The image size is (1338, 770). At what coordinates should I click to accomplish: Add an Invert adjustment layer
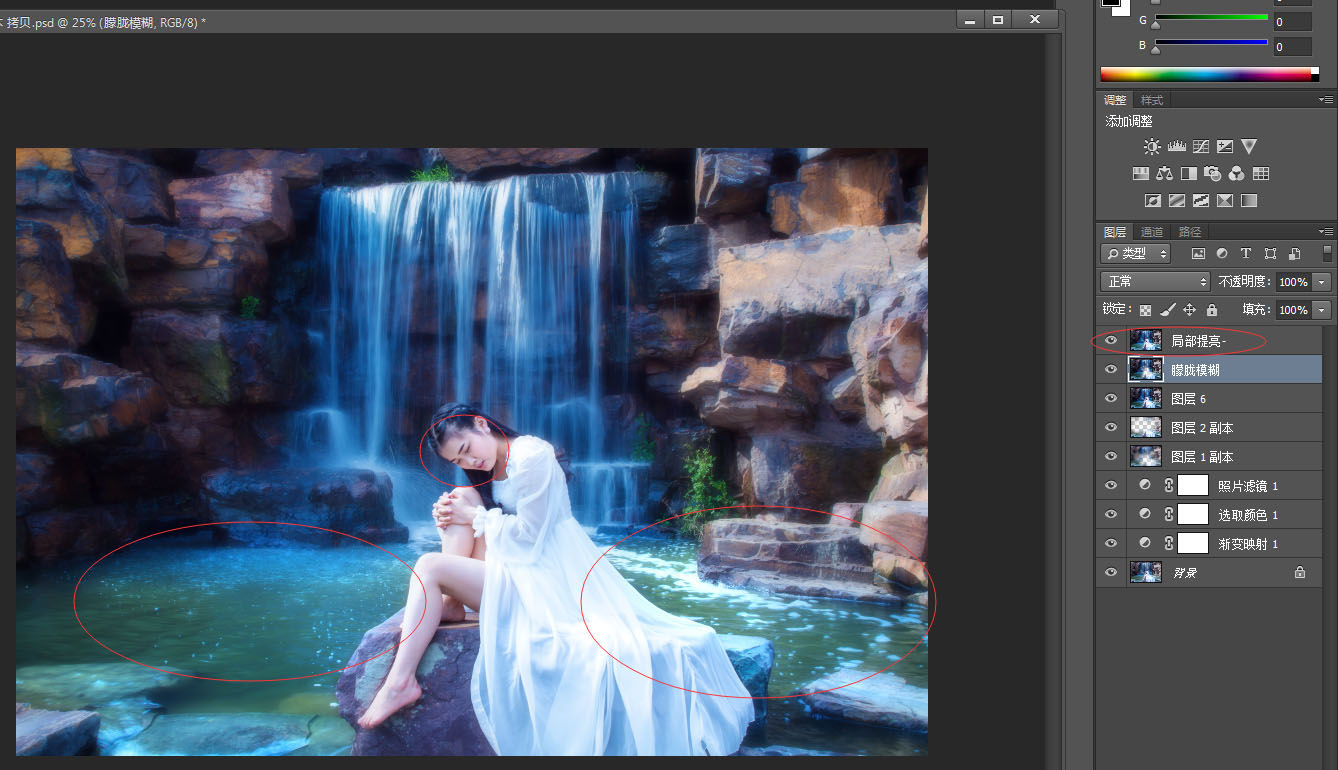point(1152,201)
